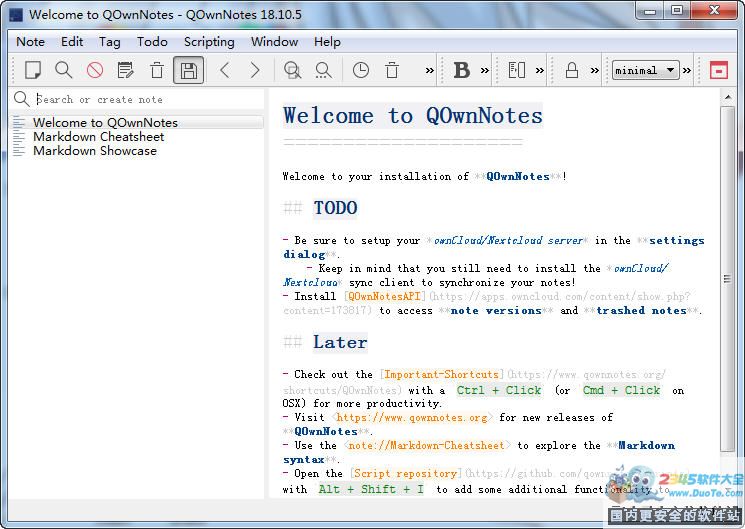
Task: Open the find note magnifier icon
Action: click(x=64, y=70)
